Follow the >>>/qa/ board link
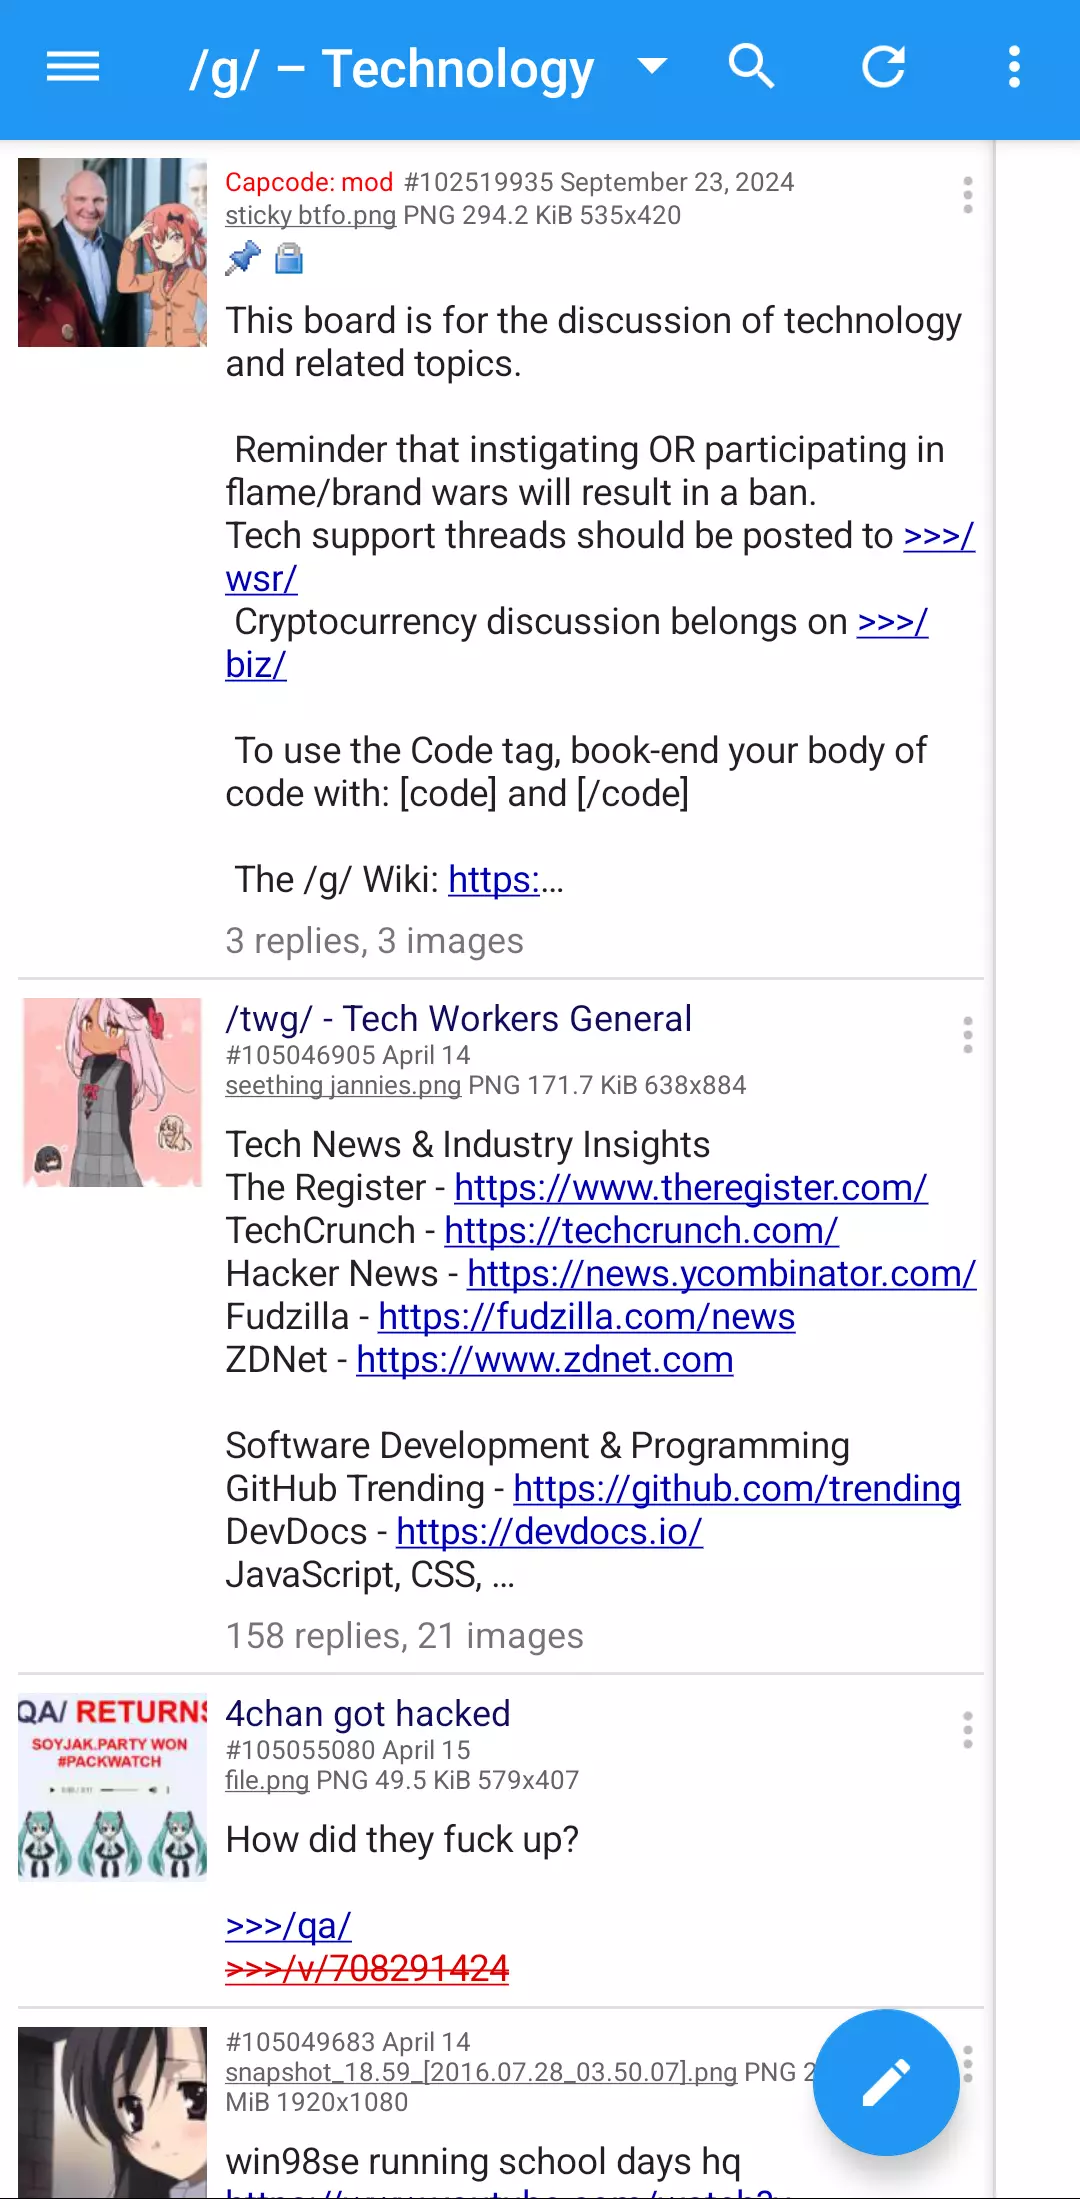 289,1926
